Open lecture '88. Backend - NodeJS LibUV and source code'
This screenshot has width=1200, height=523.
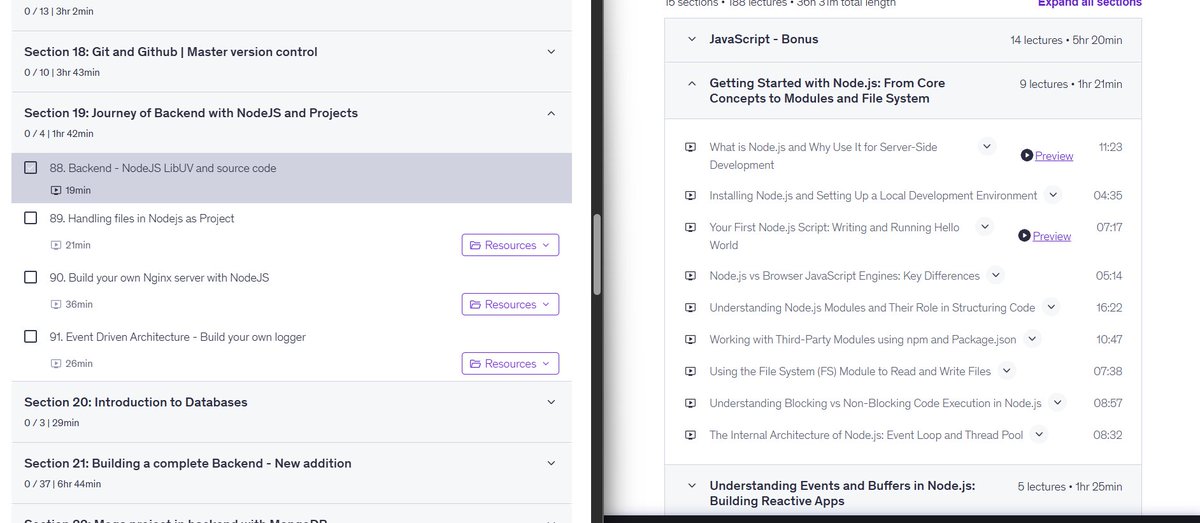163,168
